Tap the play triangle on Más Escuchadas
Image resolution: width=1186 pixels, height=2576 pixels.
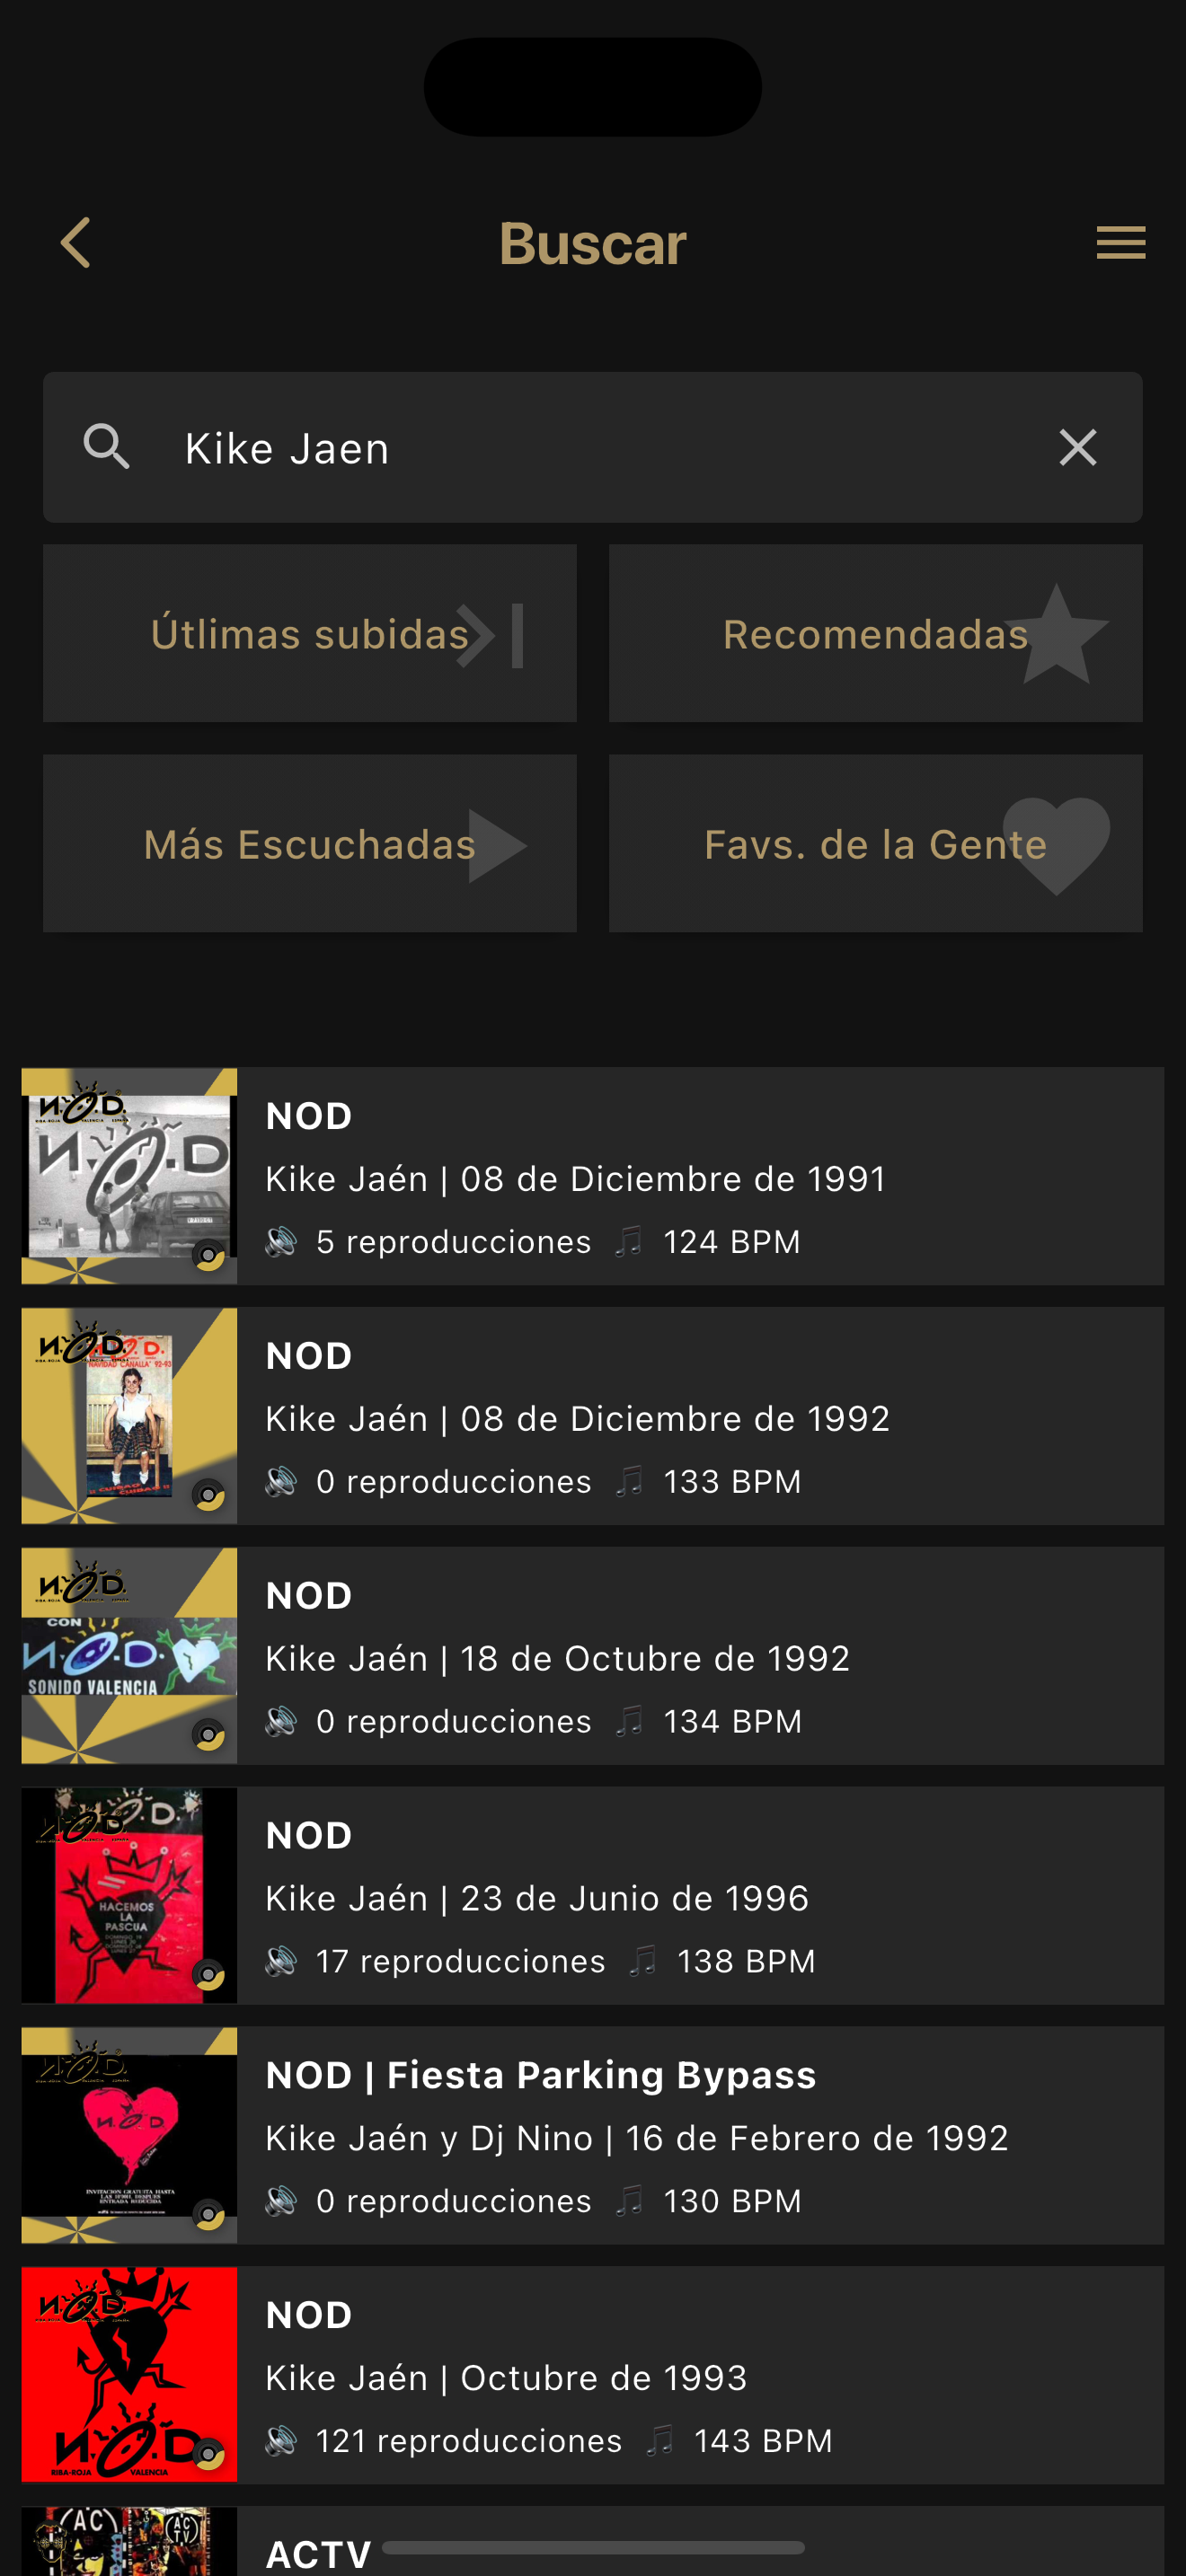497,845
